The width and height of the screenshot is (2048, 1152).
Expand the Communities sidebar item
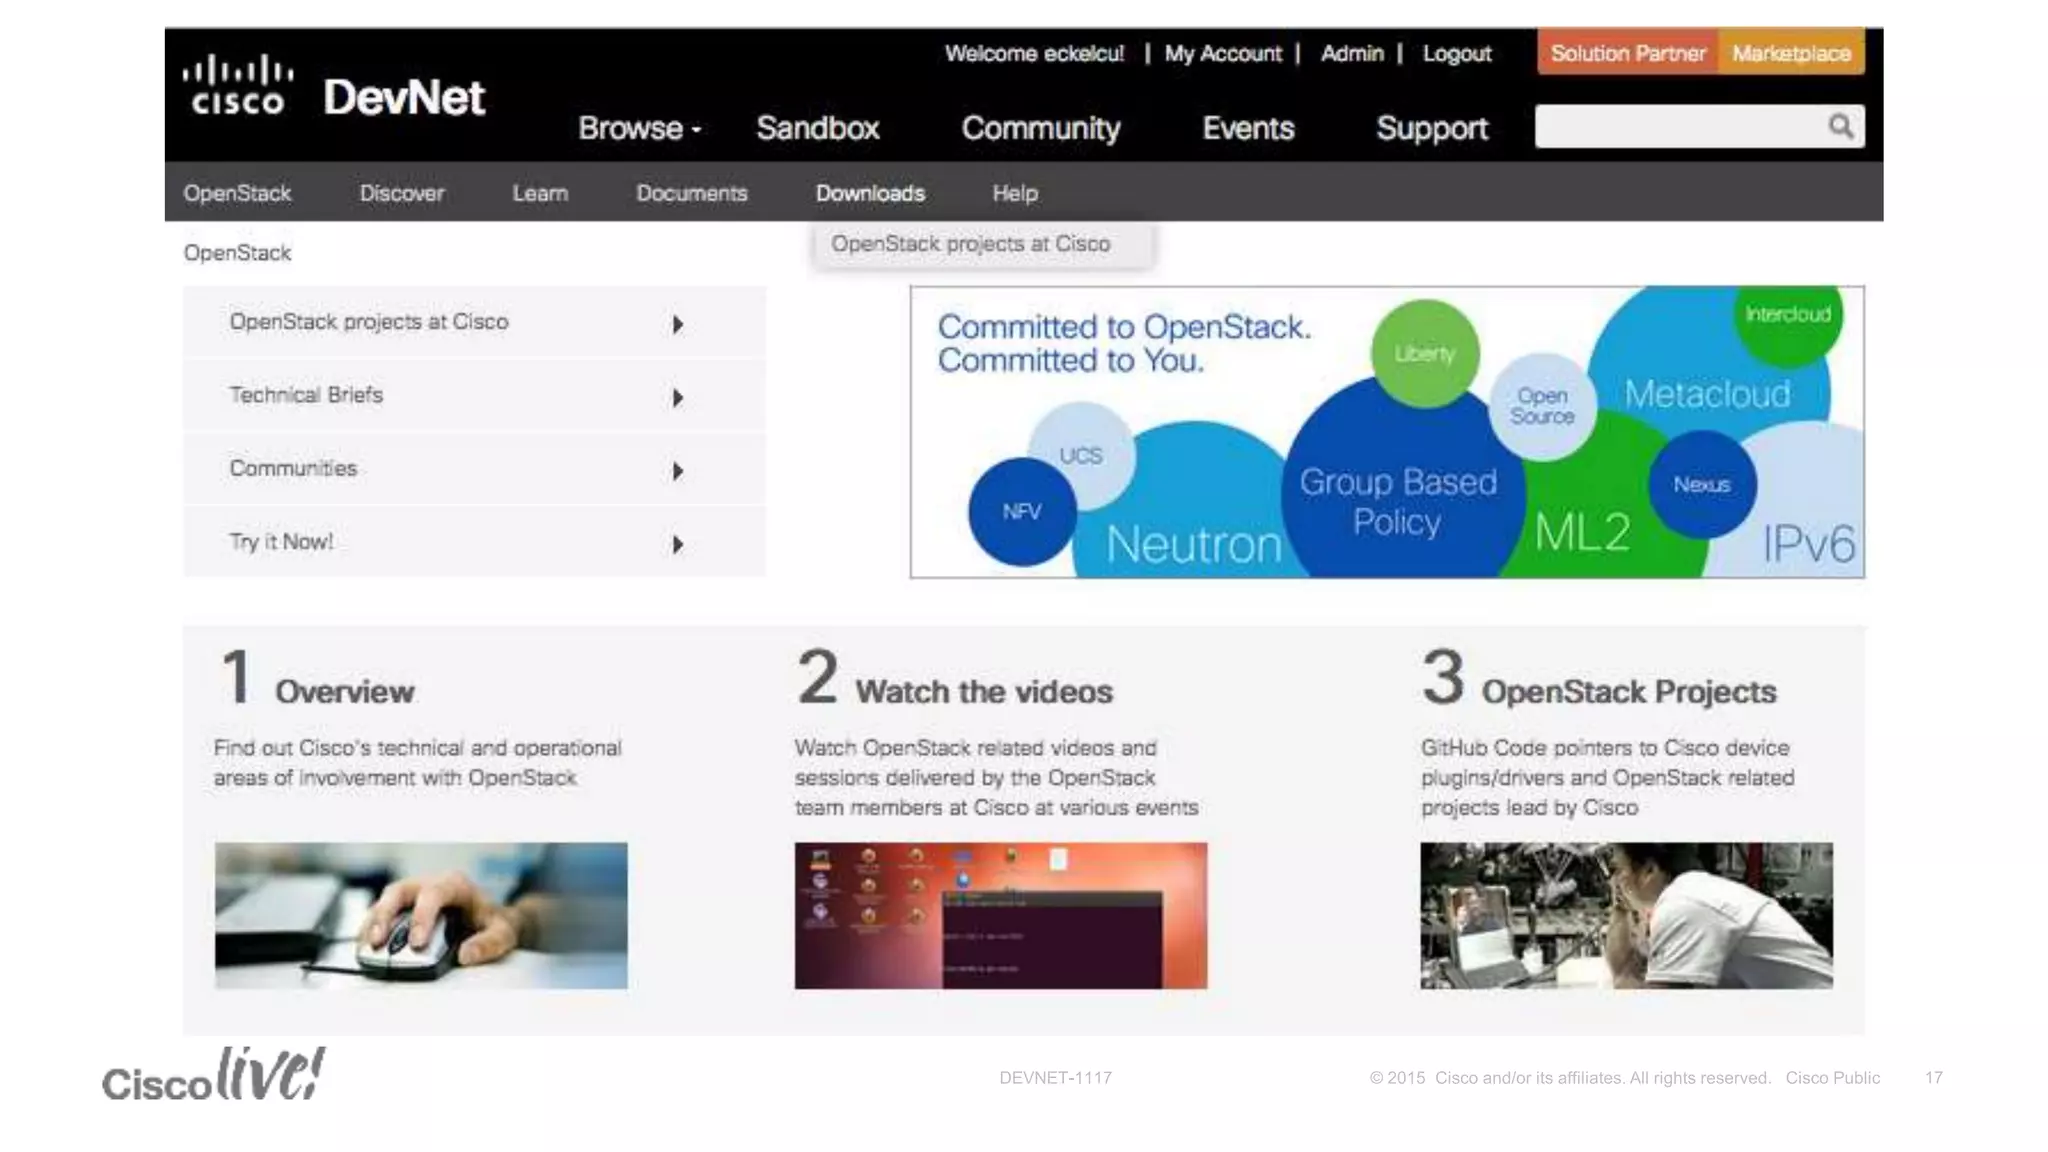point(677,470)
